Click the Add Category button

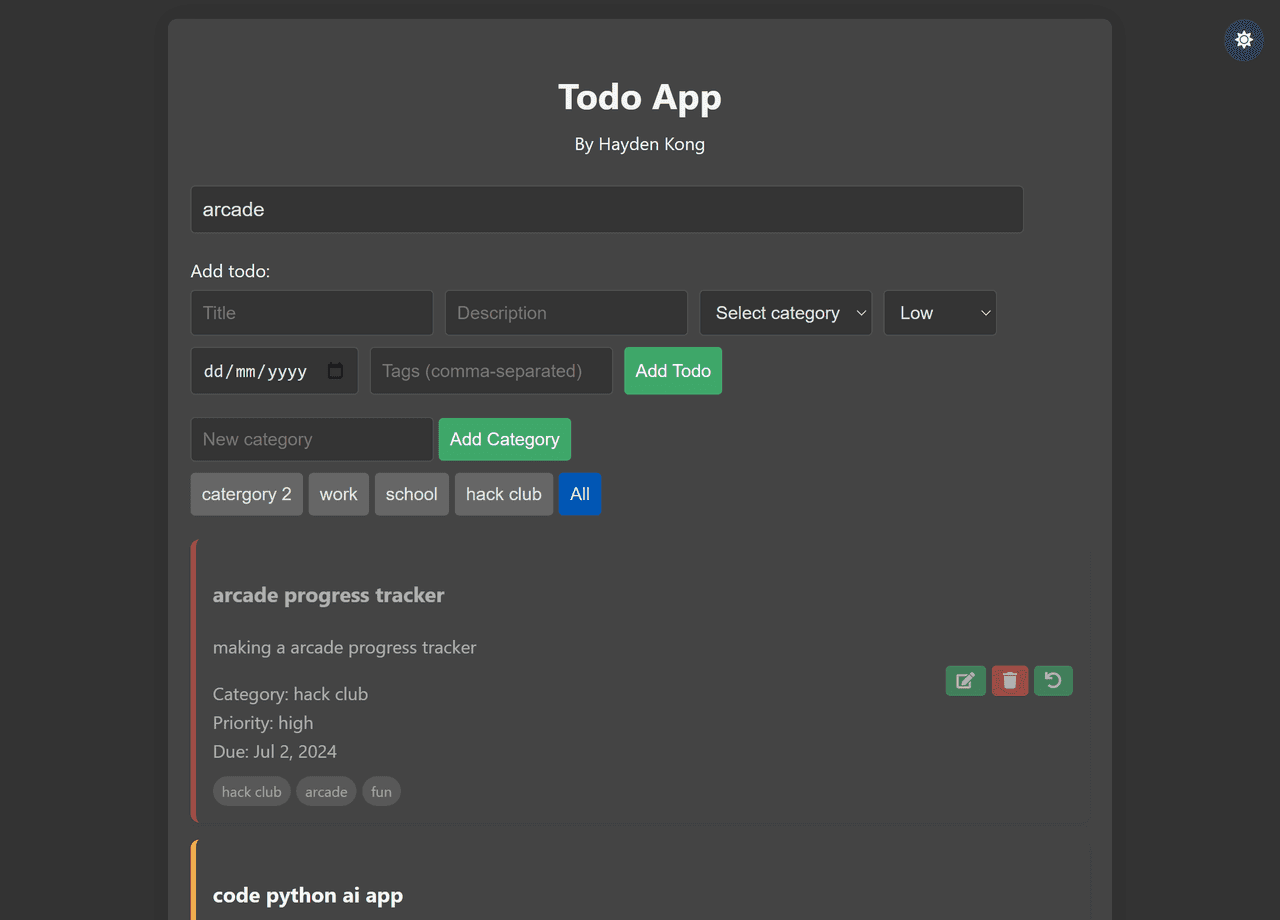(504, 439)
